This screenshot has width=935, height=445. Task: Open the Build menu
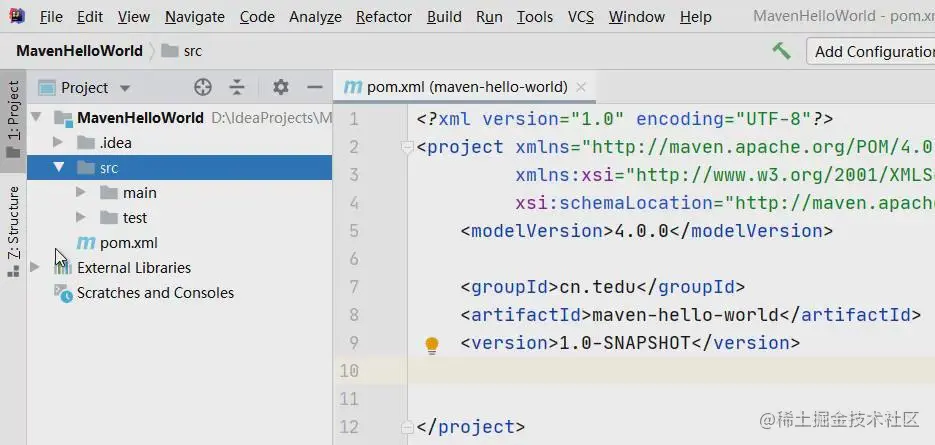[444, 17]
